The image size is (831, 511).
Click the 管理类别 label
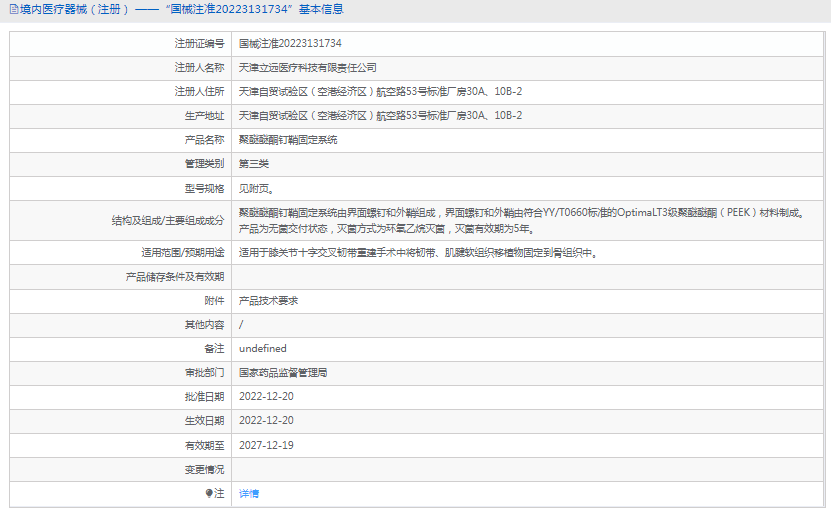click(205, 164)
